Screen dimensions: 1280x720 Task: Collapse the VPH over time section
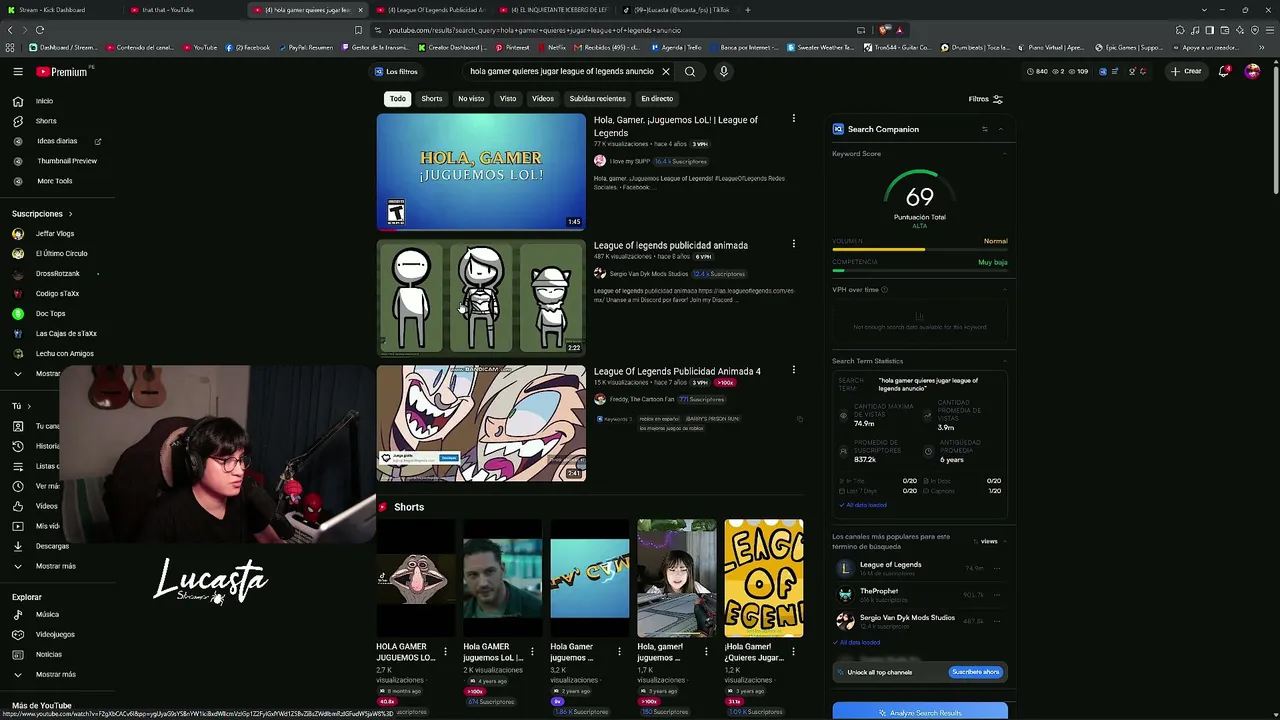[x=1005, y=290]
